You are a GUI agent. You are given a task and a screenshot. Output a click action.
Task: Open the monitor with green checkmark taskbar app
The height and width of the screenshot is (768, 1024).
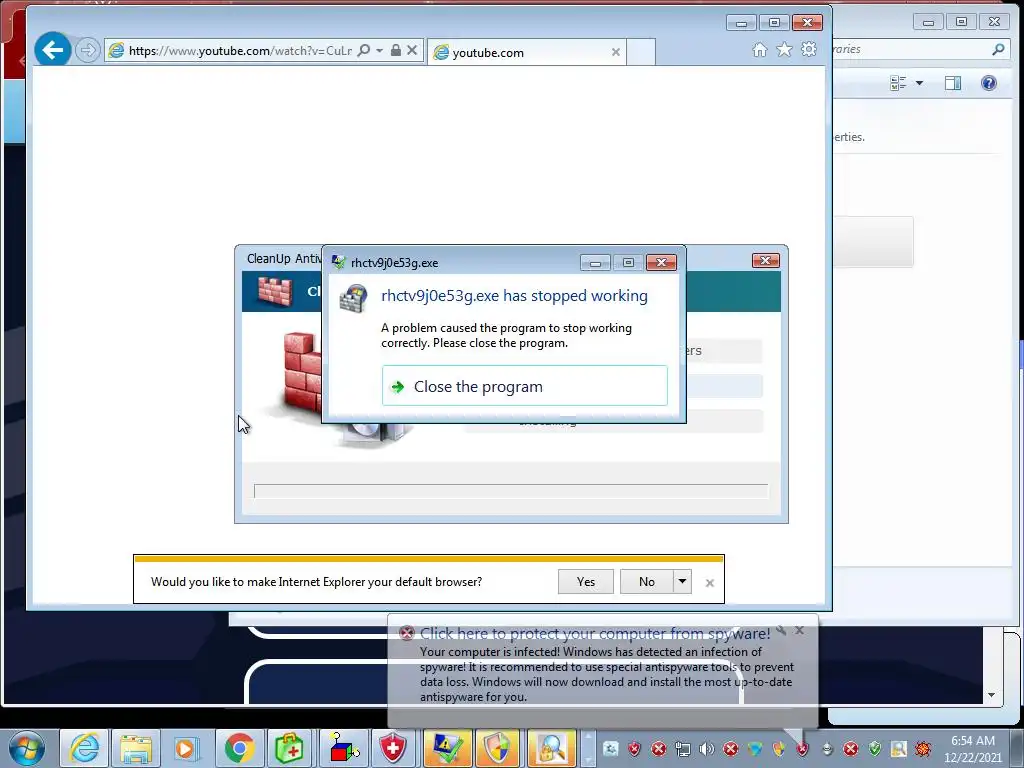click(x=447, y=748)
